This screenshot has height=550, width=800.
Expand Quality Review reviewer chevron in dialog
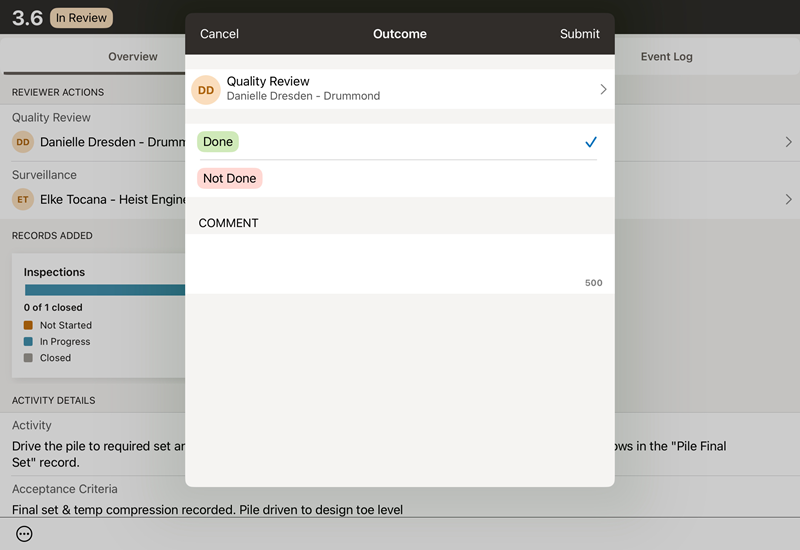(603, 90)
